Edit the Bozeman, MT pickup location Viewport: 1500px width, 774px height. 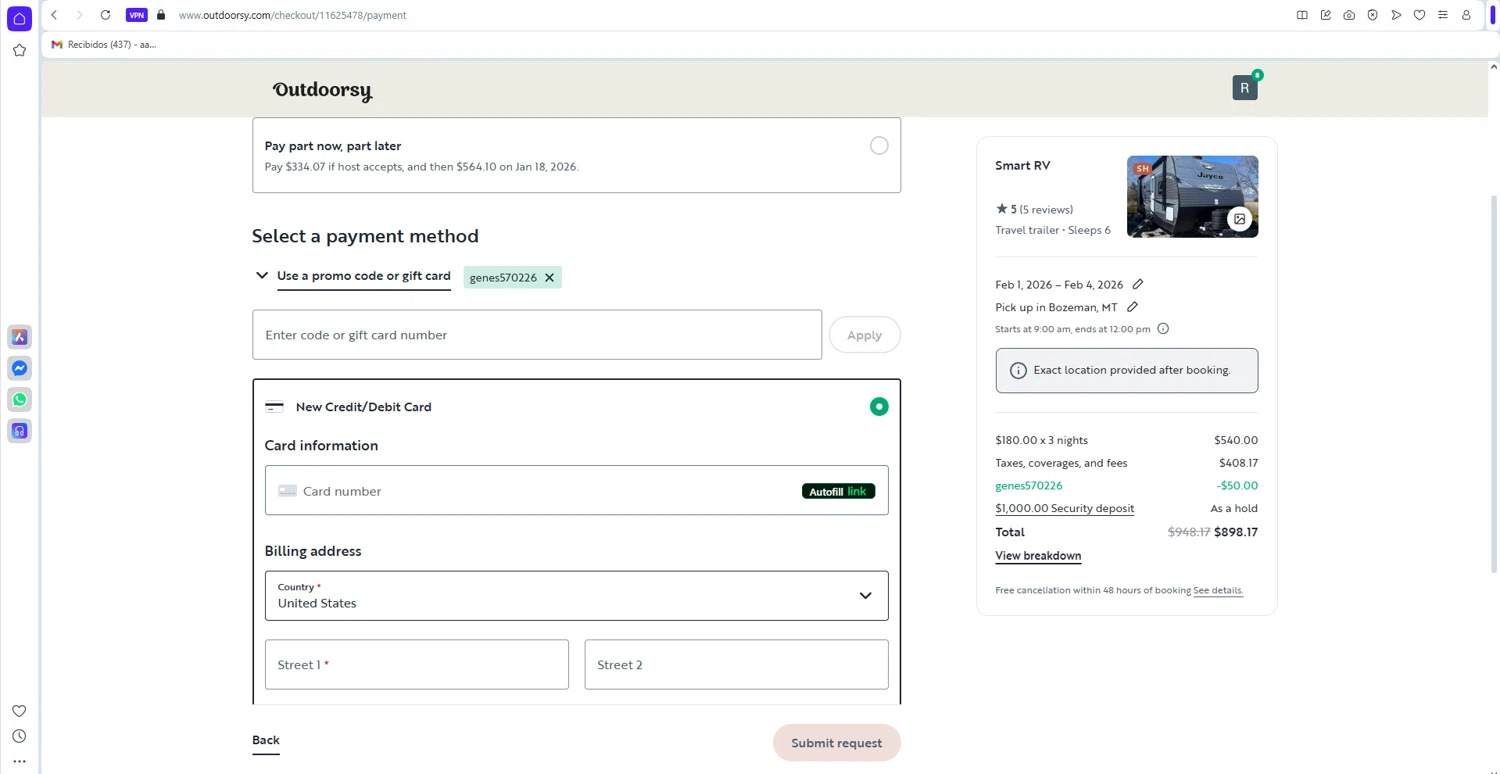(x=1132, y=307)
